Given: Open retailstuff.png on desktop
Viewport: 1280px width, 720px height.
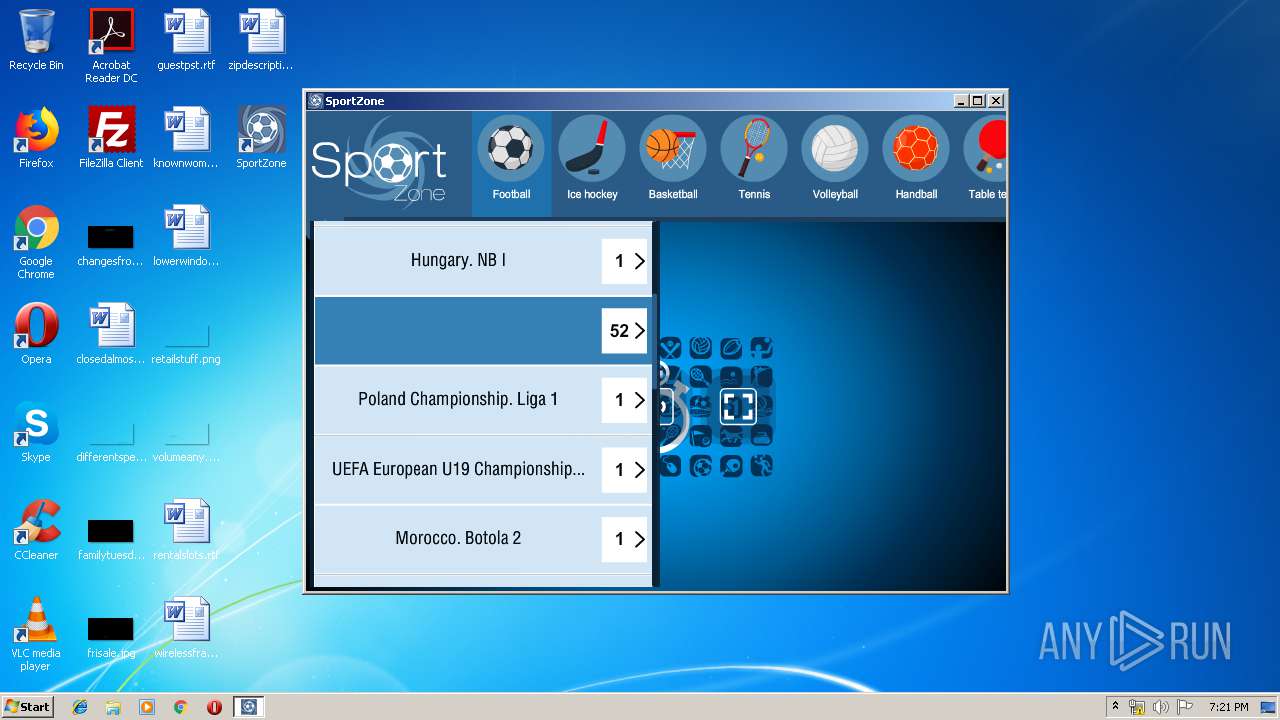Looking at the screenshot, I should [x=186, y=344].
